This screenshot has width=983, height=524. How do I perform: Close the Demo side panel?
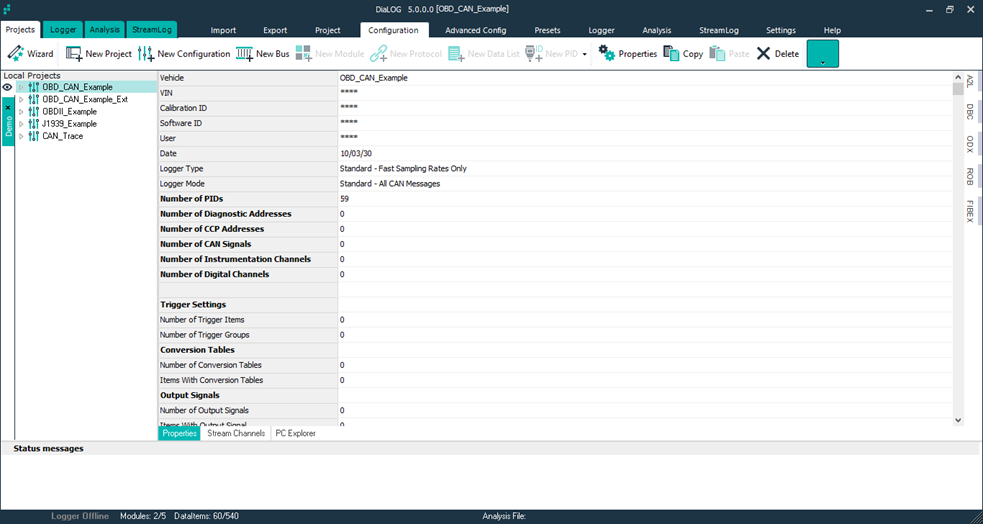pyautogui.click(x=8, y=106)
